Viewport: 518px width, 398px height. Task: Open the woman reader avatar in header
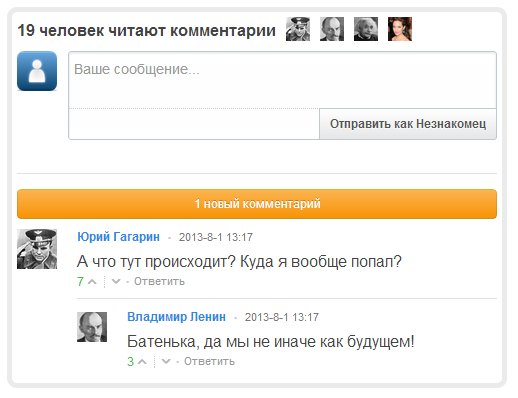click(400, 29)
